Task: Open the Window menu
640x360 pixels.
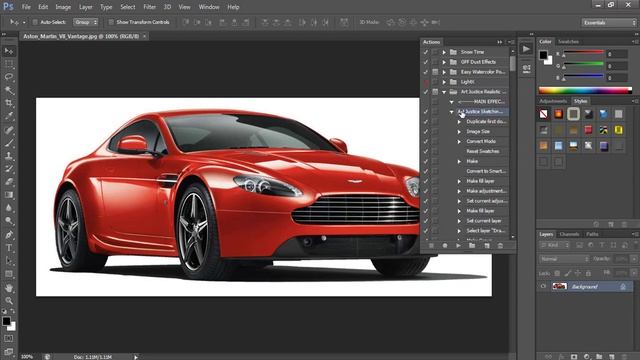Action: pos(209,7)
